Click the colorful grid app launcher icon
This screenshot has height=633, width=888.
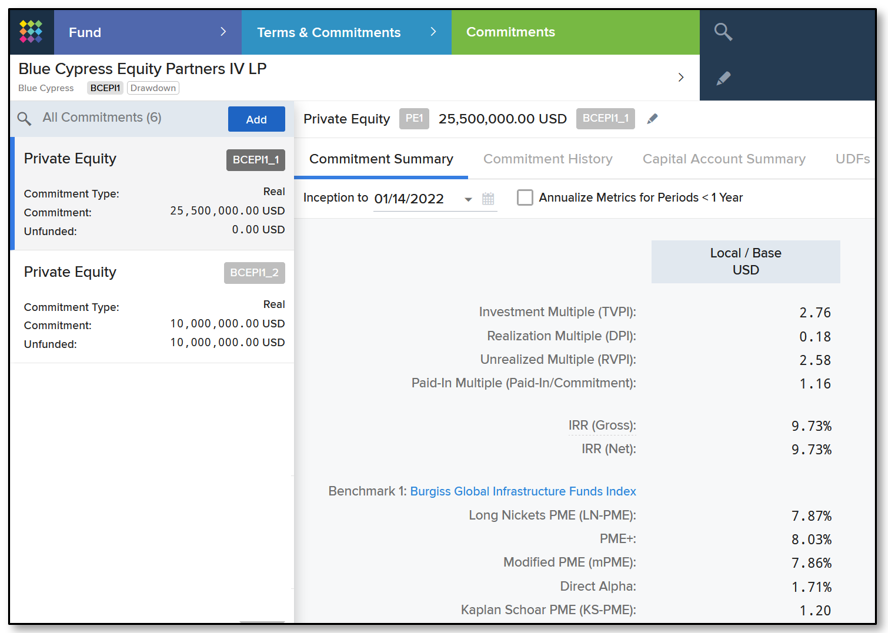(31, 32)
